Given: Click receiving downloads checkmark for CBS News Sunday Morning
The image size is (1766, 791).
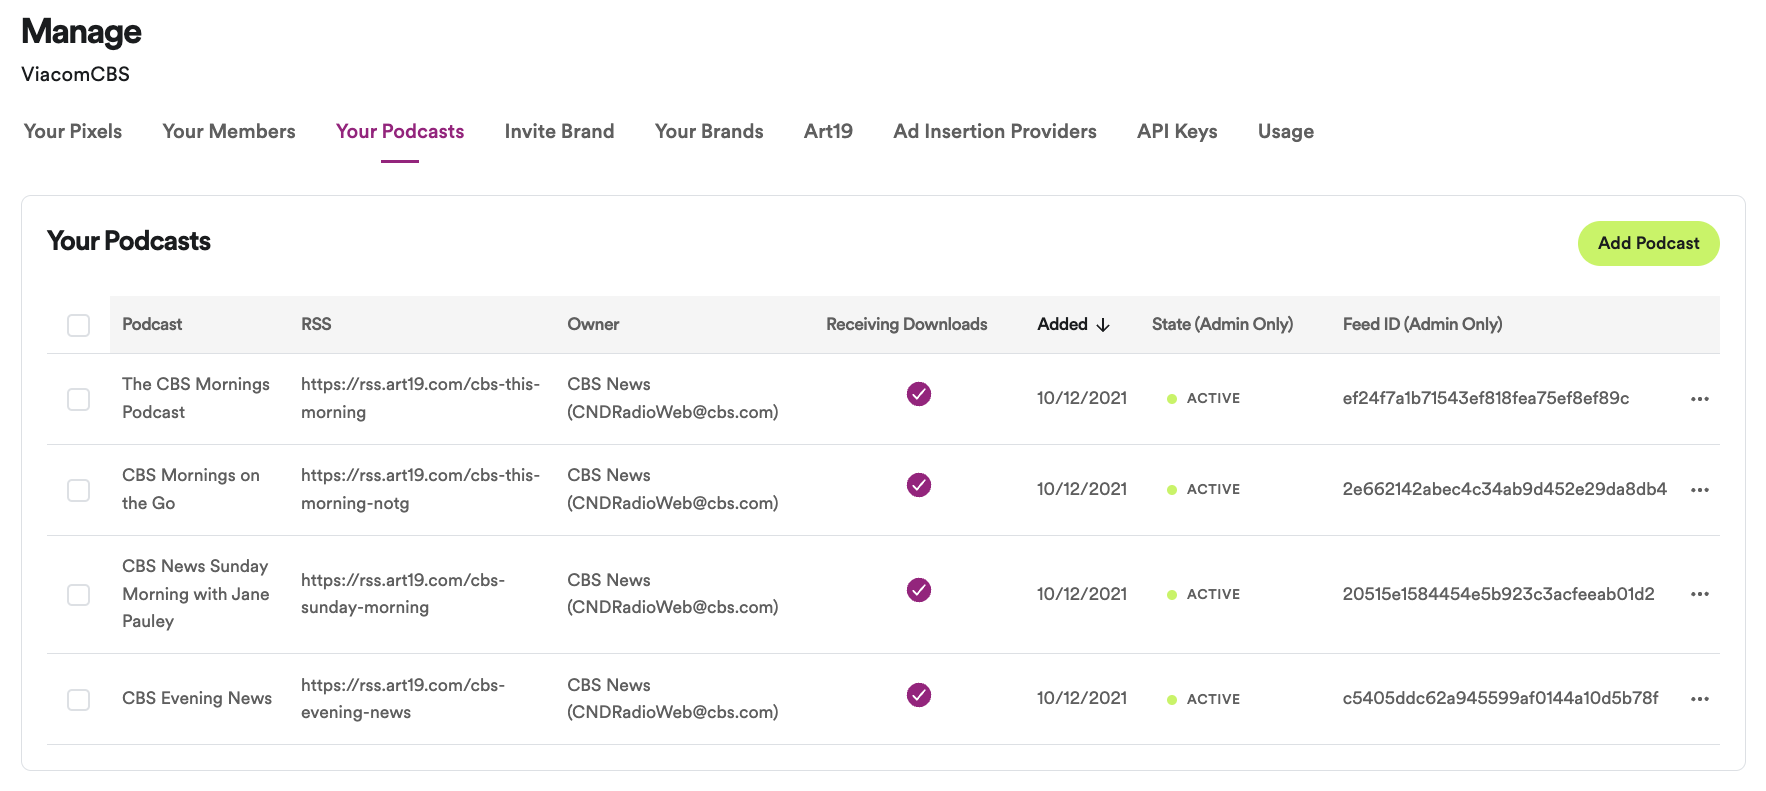Looking at the screenshot, I should (x=919, y=590).
